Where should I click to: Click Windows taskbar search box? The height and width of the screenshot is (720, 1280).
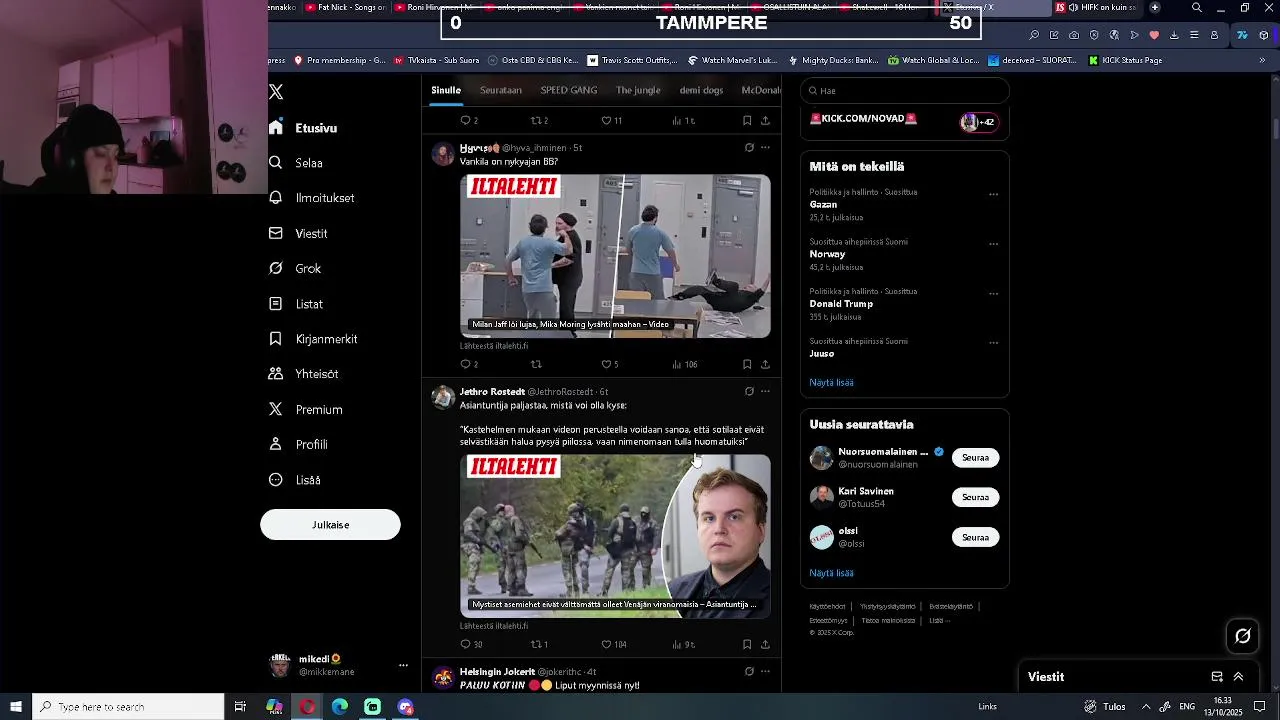pyautogui.click(x=128, y=707)
